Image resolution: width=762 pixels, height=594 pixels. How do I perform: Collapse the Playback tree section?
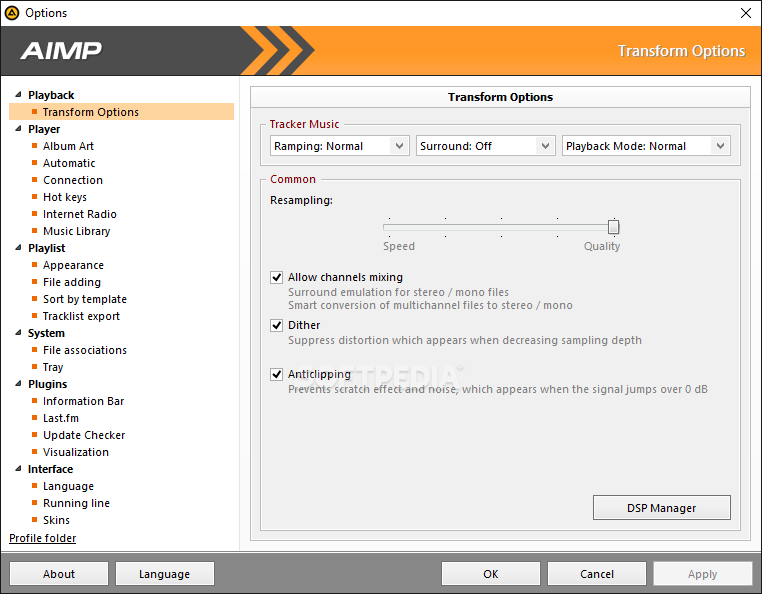pos(18,94)
